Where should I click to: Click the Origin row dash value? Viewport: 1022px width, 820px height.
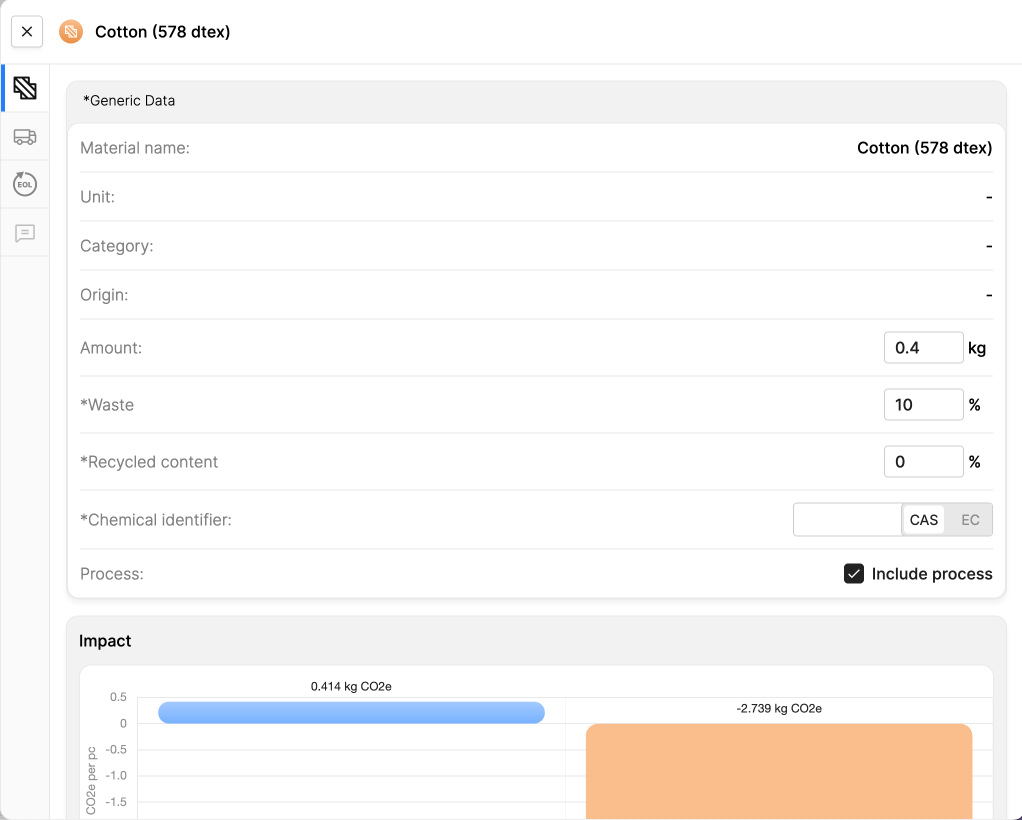click(988, 294)
